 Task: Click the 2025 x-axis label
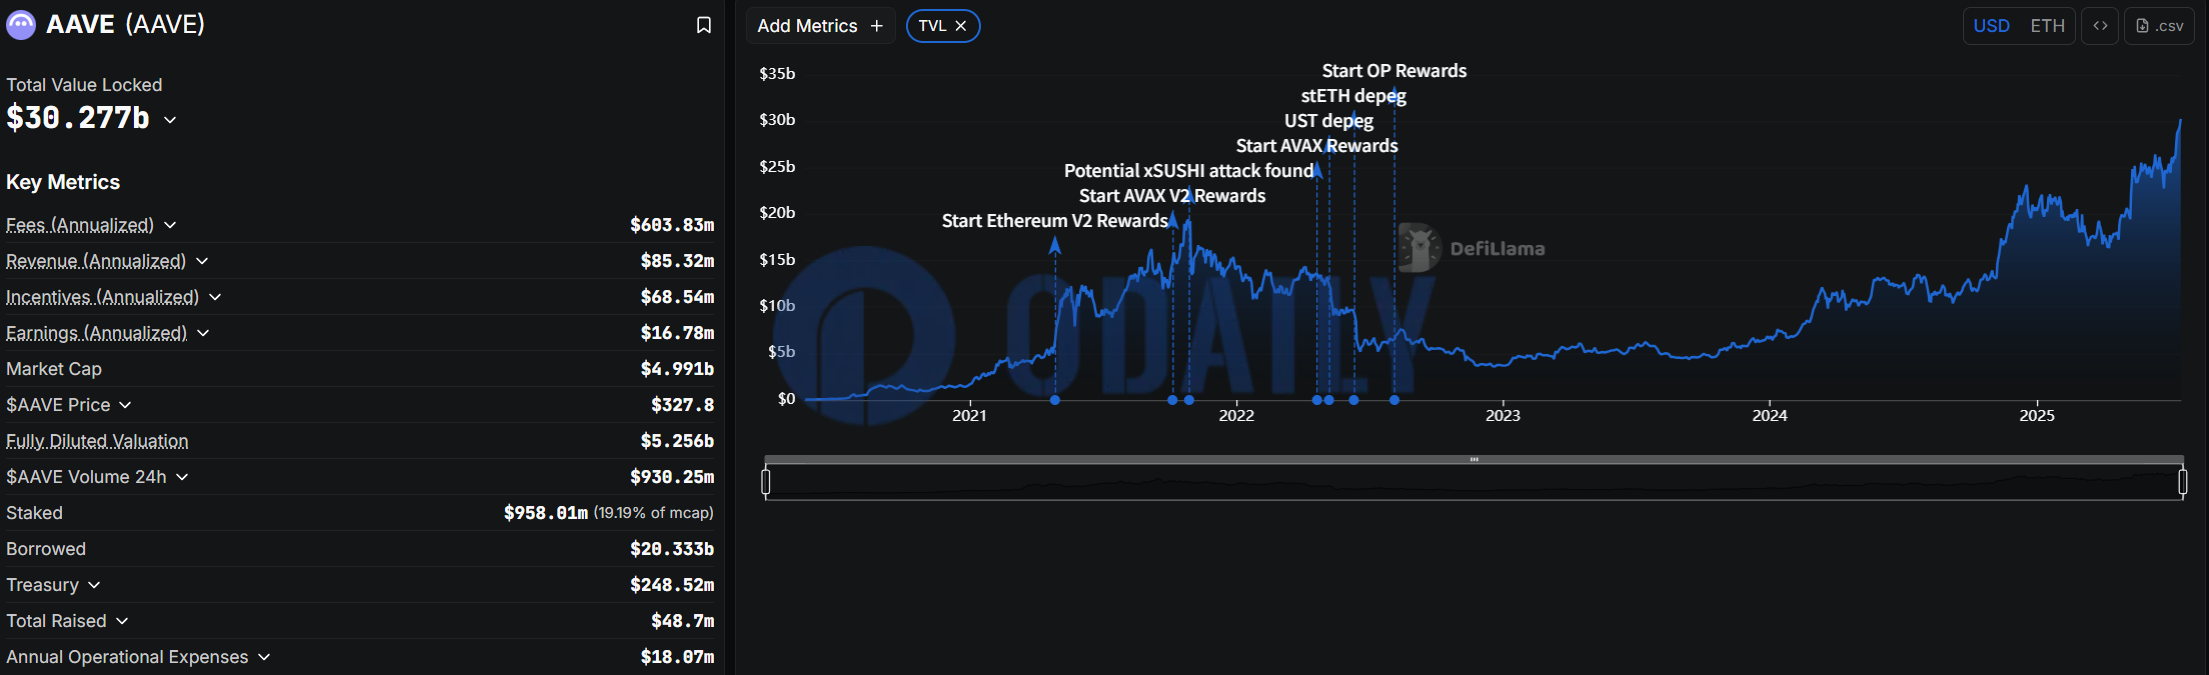pos(2037,415)
